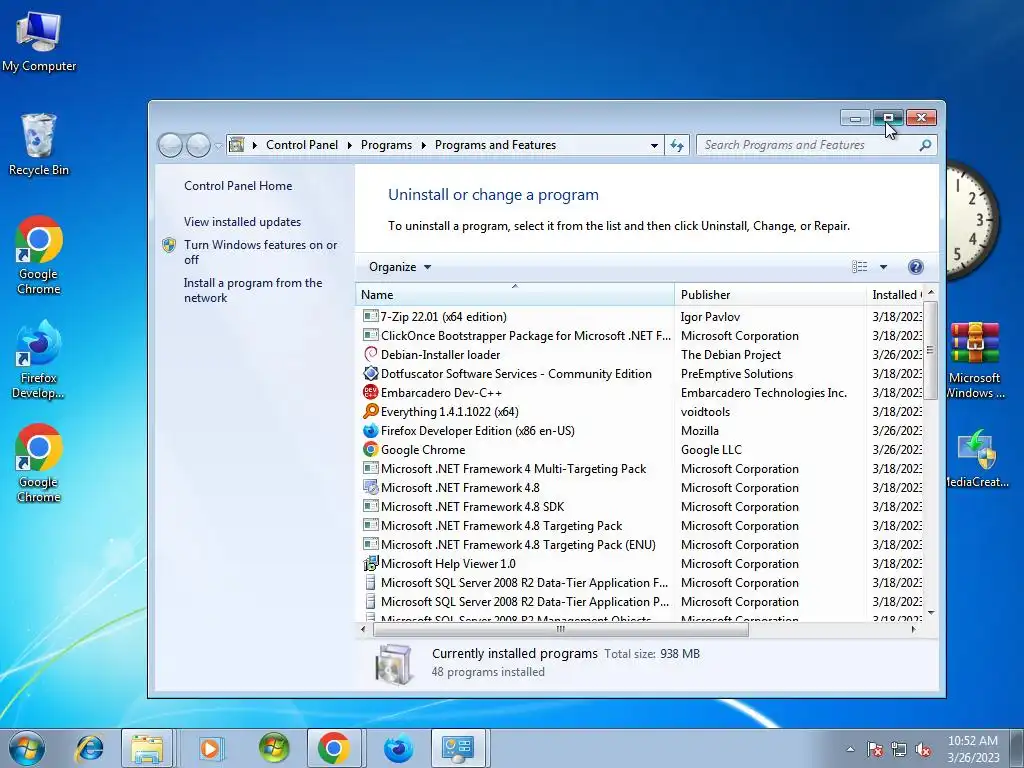Click the Everything search tool icon

point(370,411)
